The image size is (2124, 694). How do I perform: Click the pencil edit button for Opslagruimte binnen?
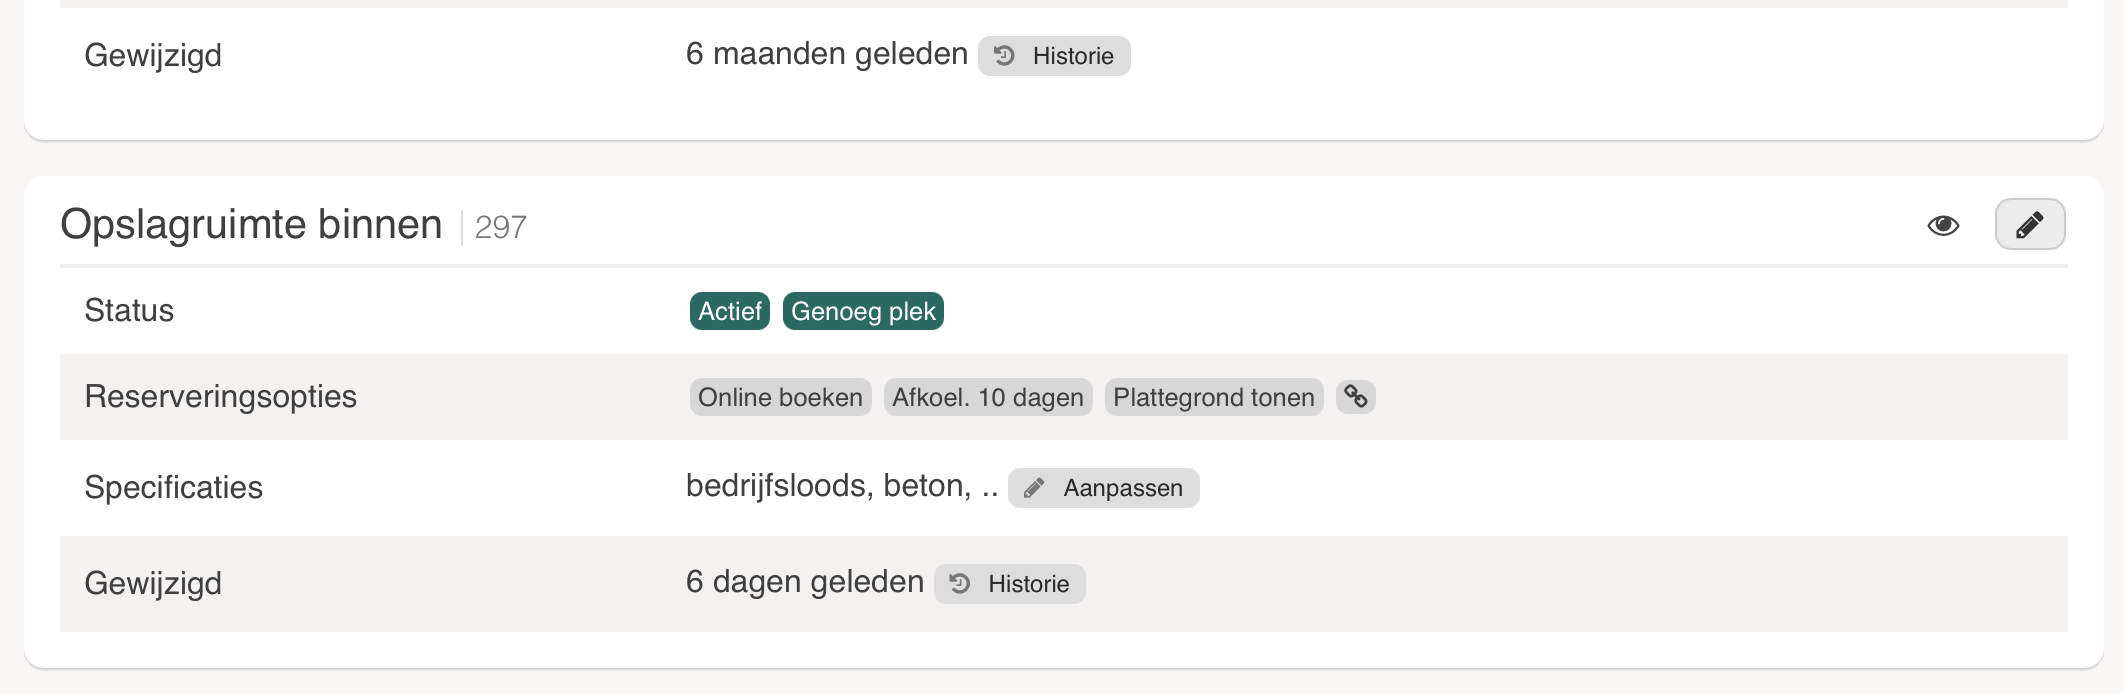pos(2029,225)
